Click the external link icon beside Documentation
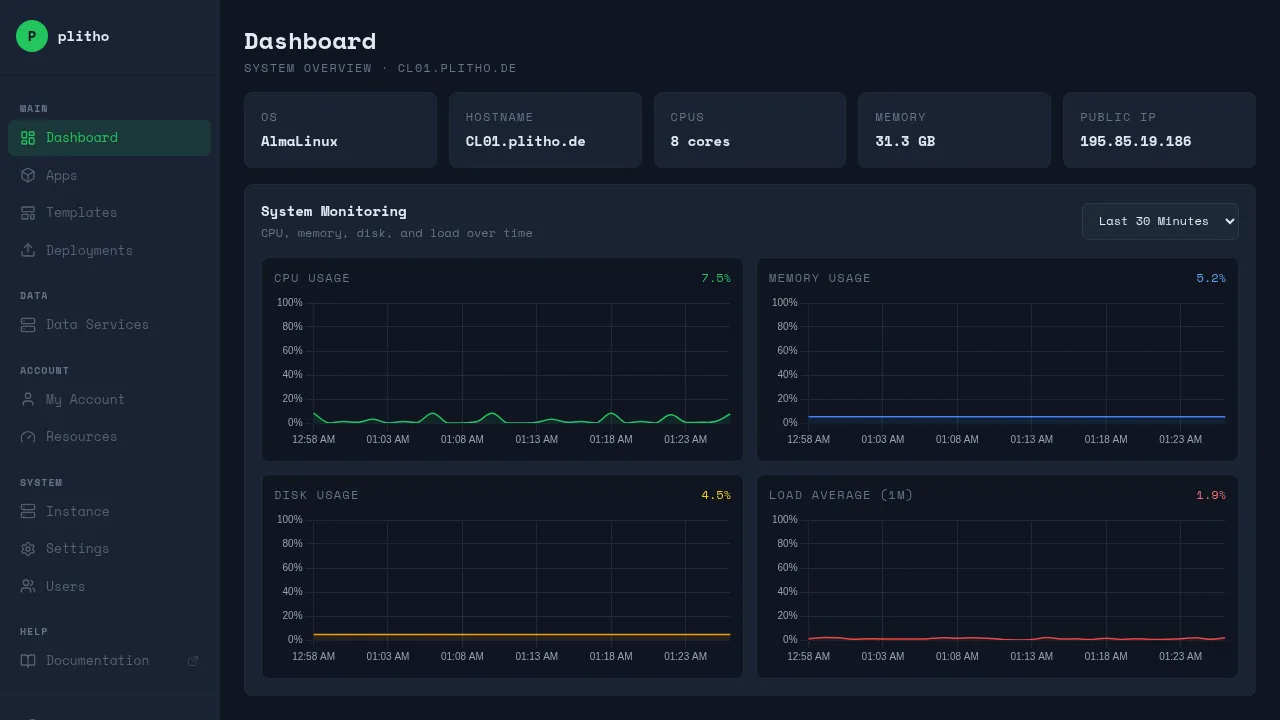 [193, 661]
